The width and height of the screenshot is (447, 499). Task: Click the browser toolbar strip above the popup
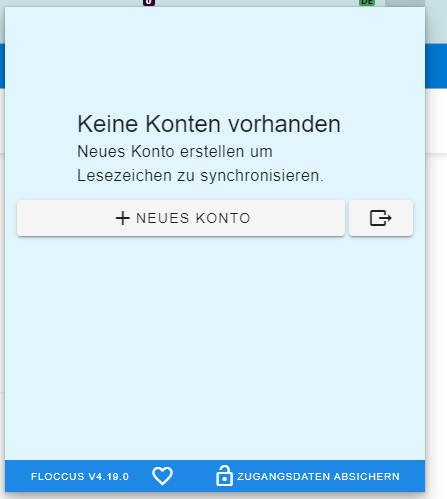[253, 3]
